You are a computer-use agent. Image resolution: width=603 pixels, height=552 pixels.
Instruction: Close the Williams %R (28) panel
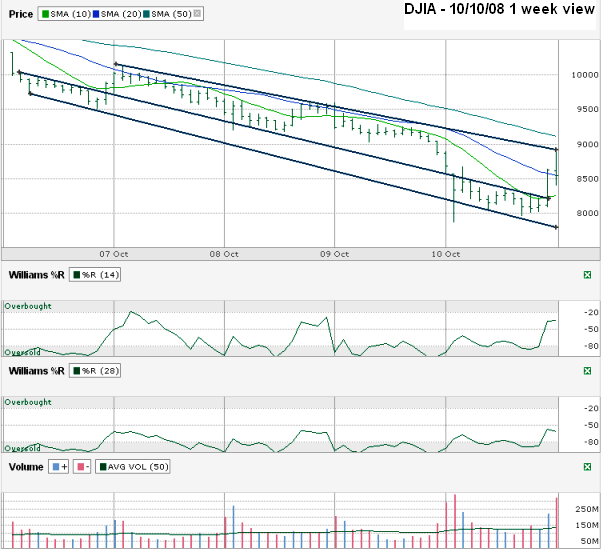(587, 371)
